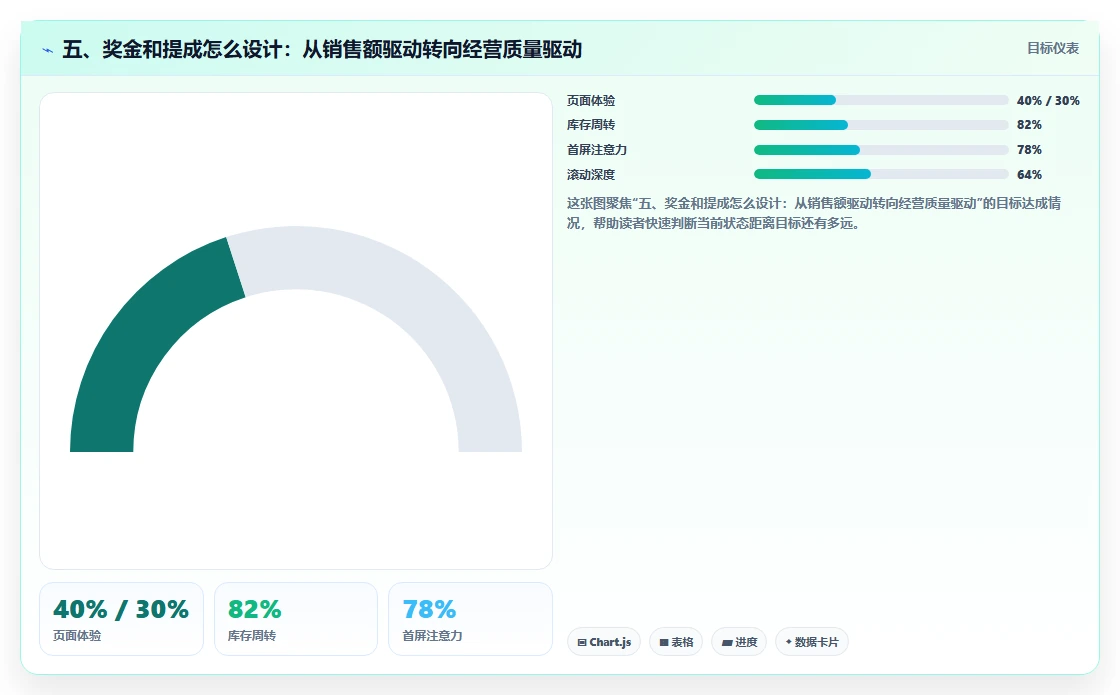Click the 40% / 30% value in progress list

[x=1048, y=101]
